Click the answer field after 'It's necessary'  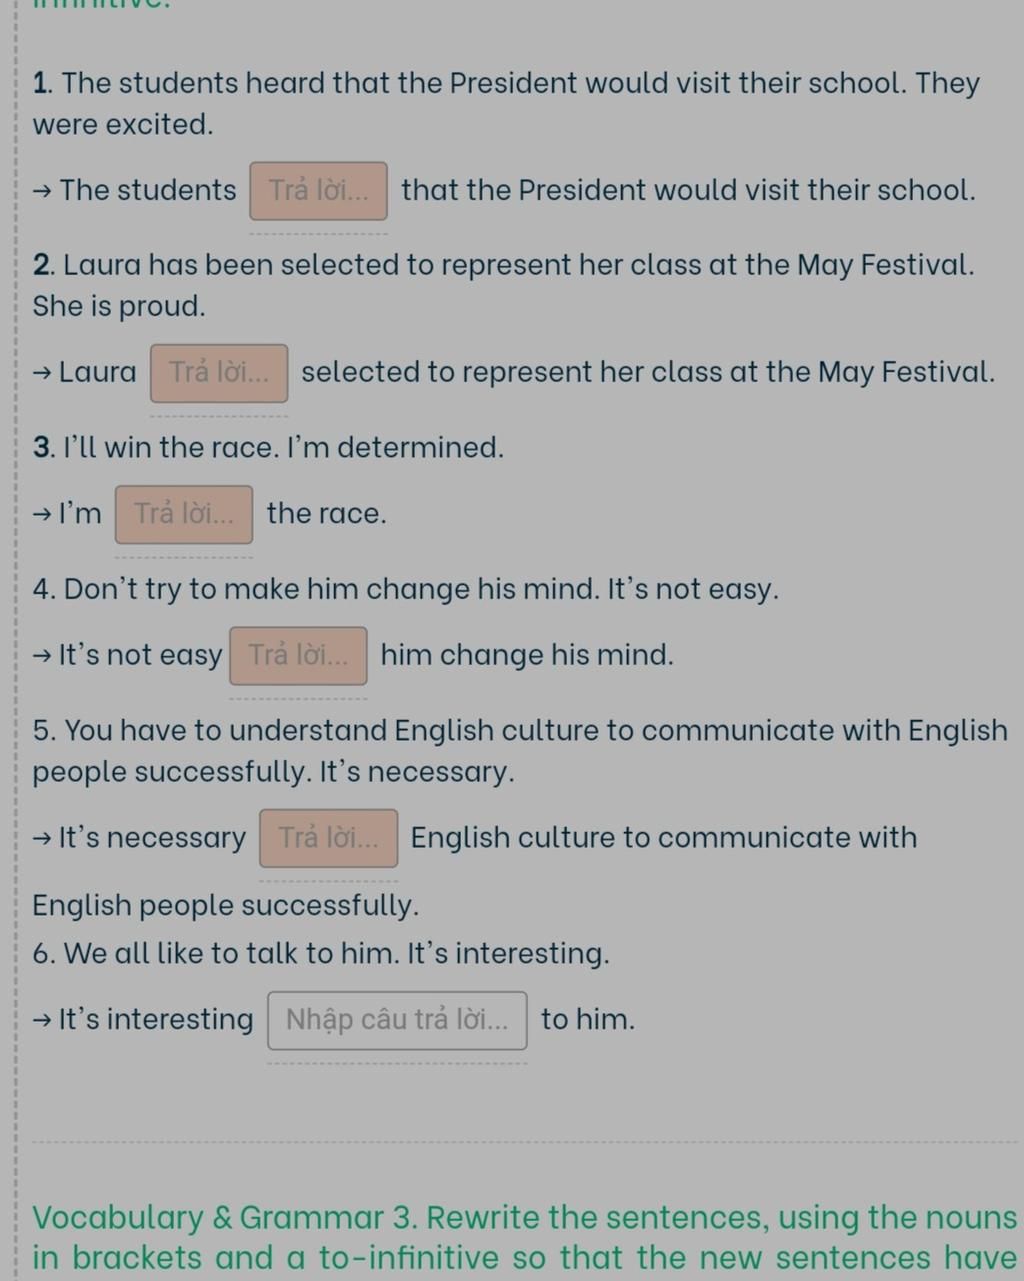328,838
